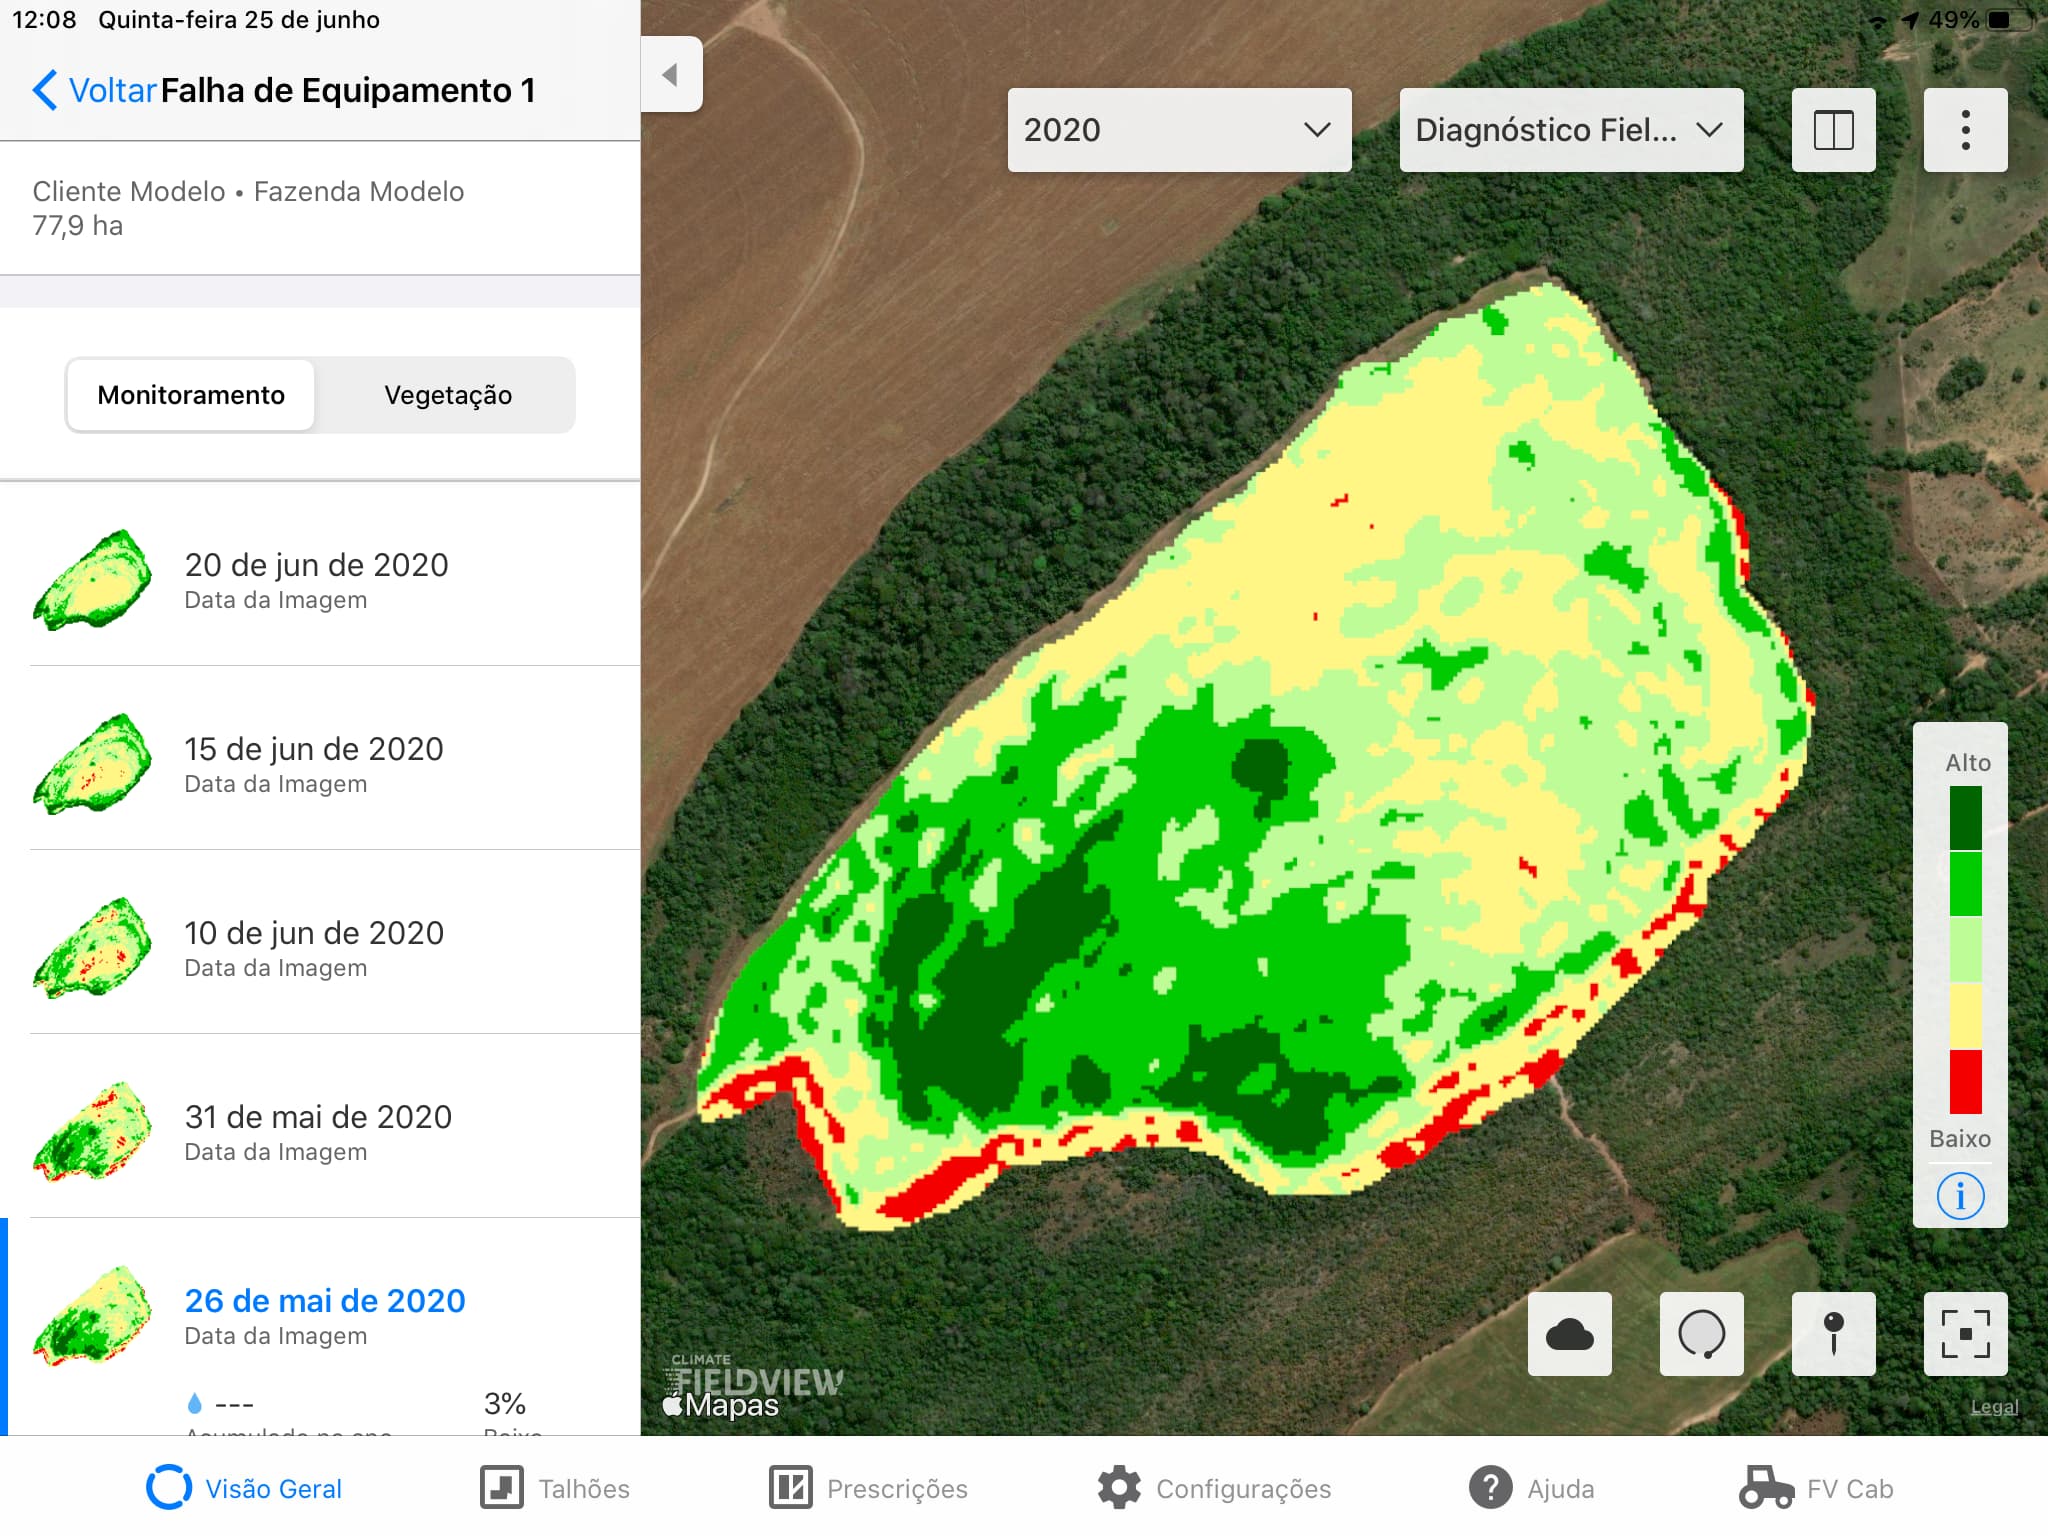Viewport: 2048px width, 1536px height.
Task: Switch to the Vegetação tab
Action: coord(447,395)
